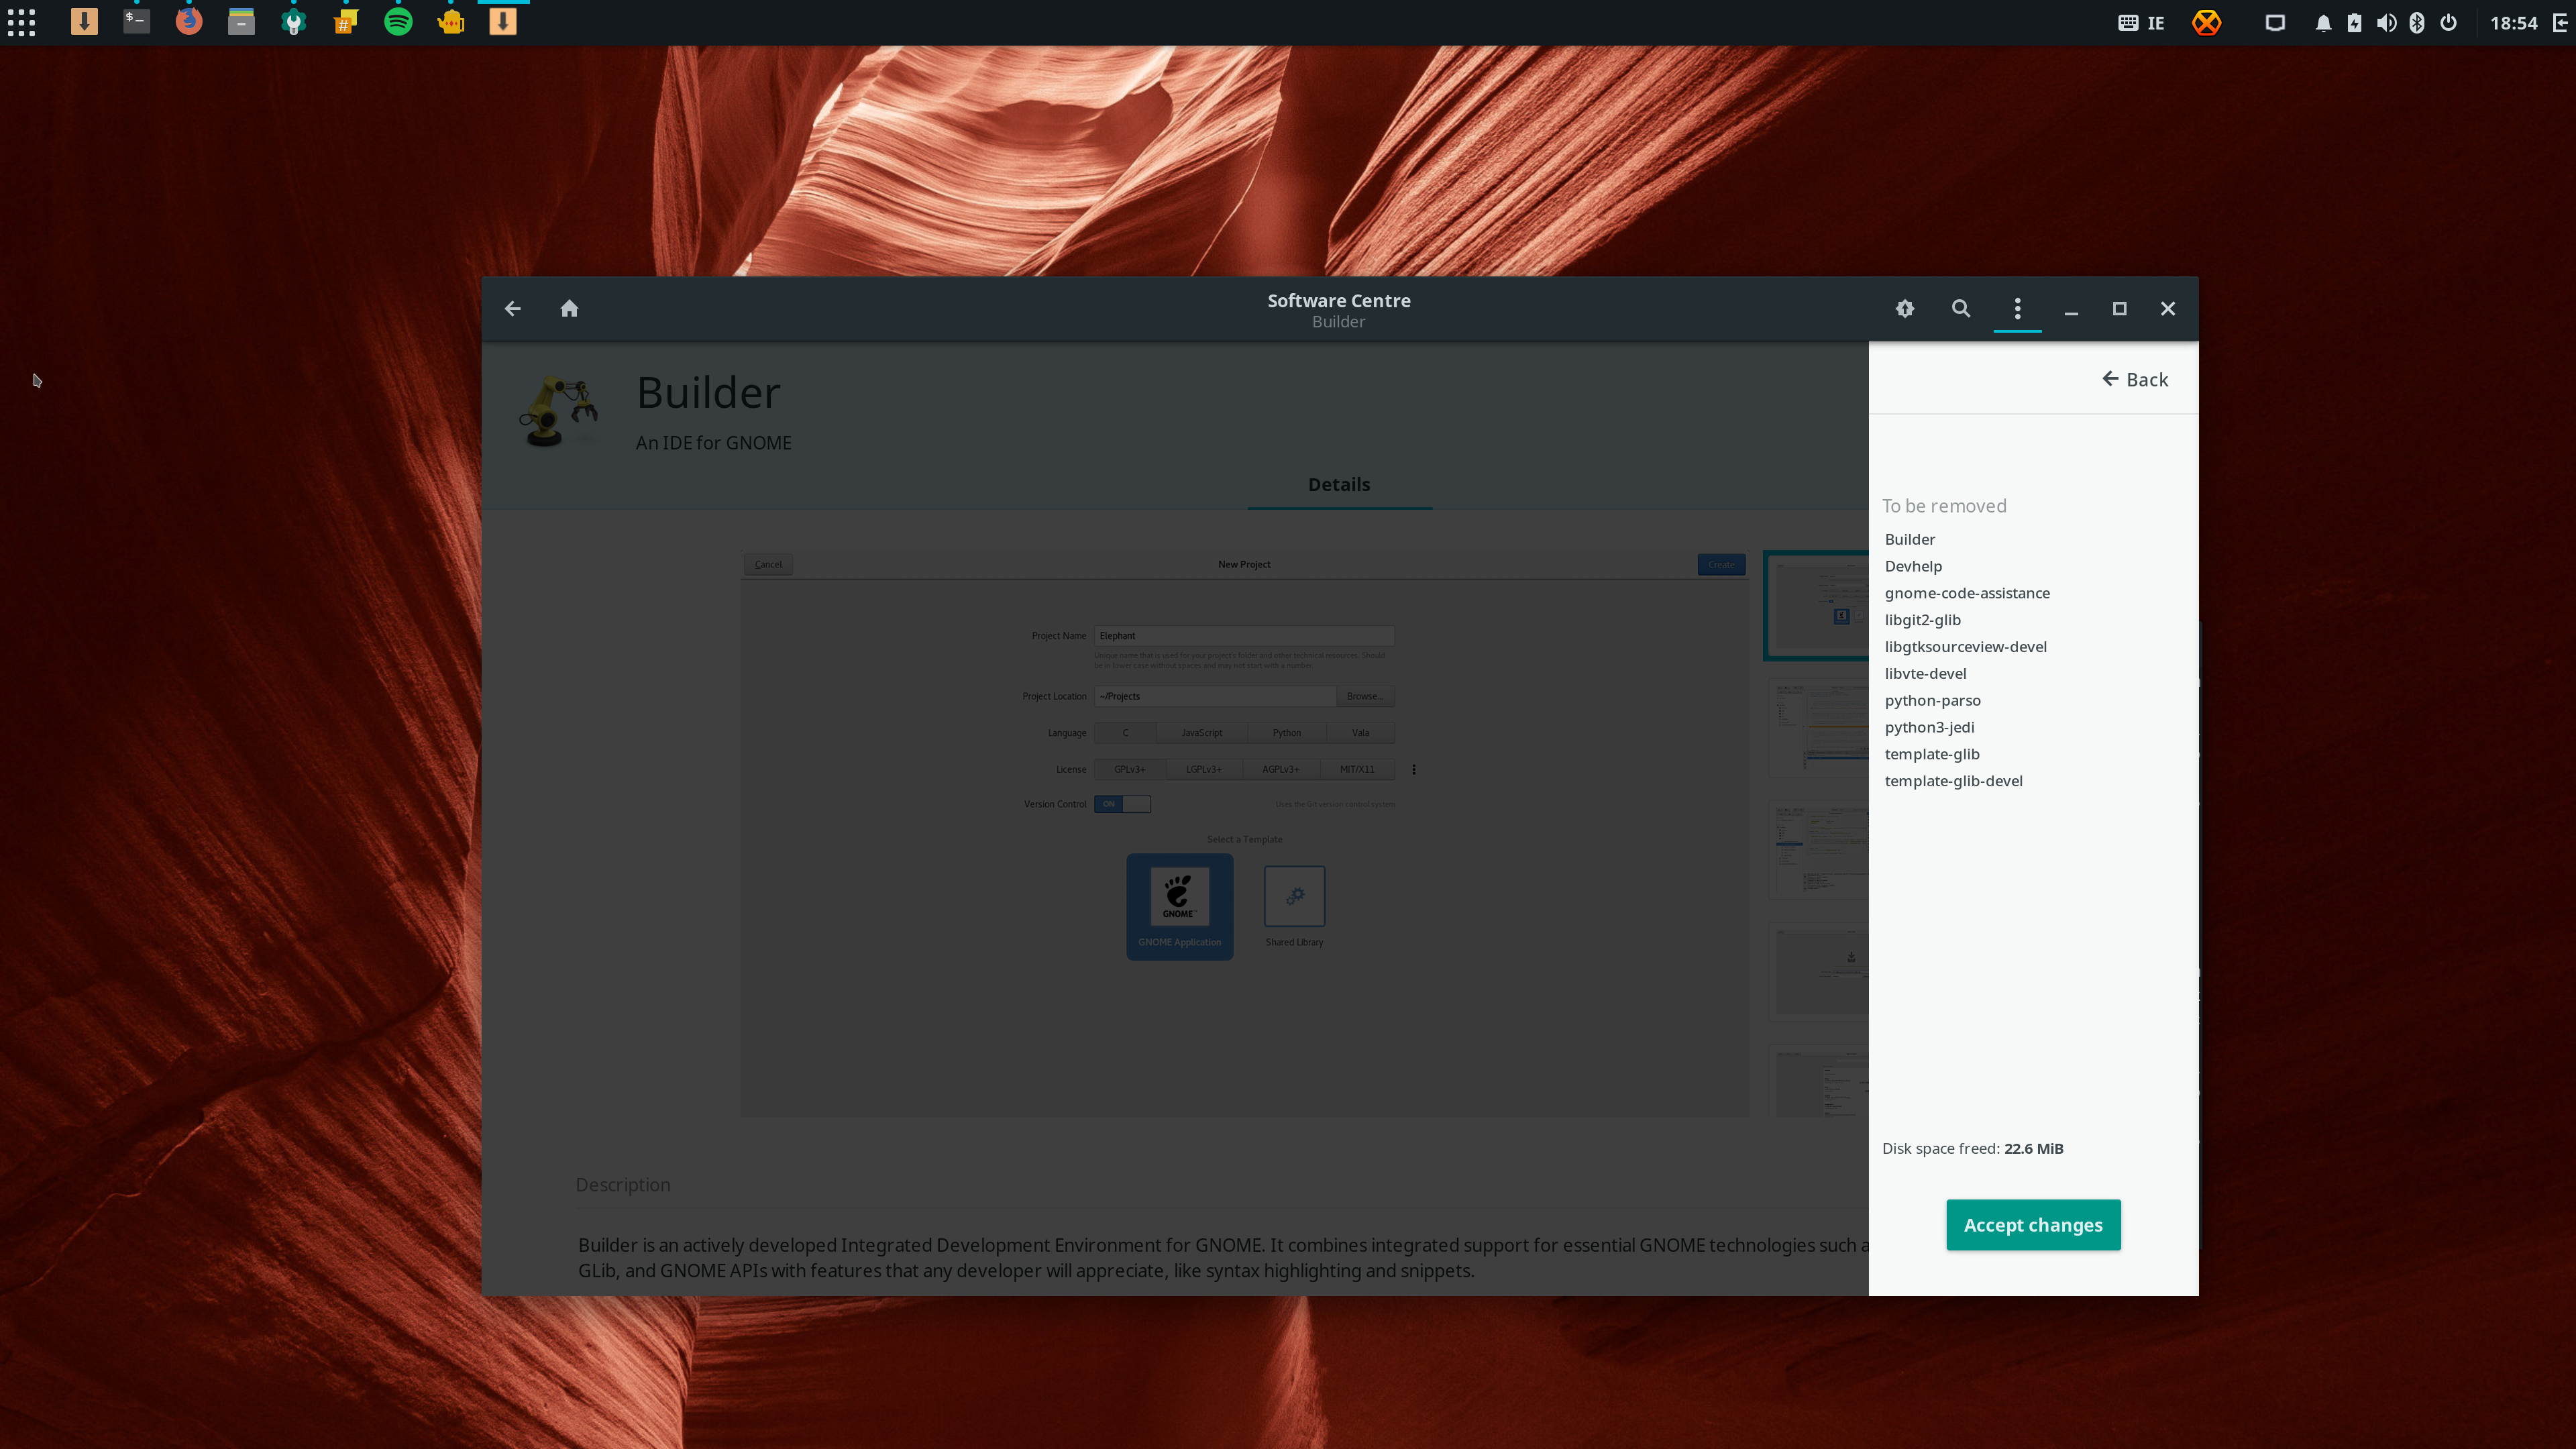Select 'template-glib-devel' entry
This screenshot has width=2576, height=1449.
(1953, 782)
